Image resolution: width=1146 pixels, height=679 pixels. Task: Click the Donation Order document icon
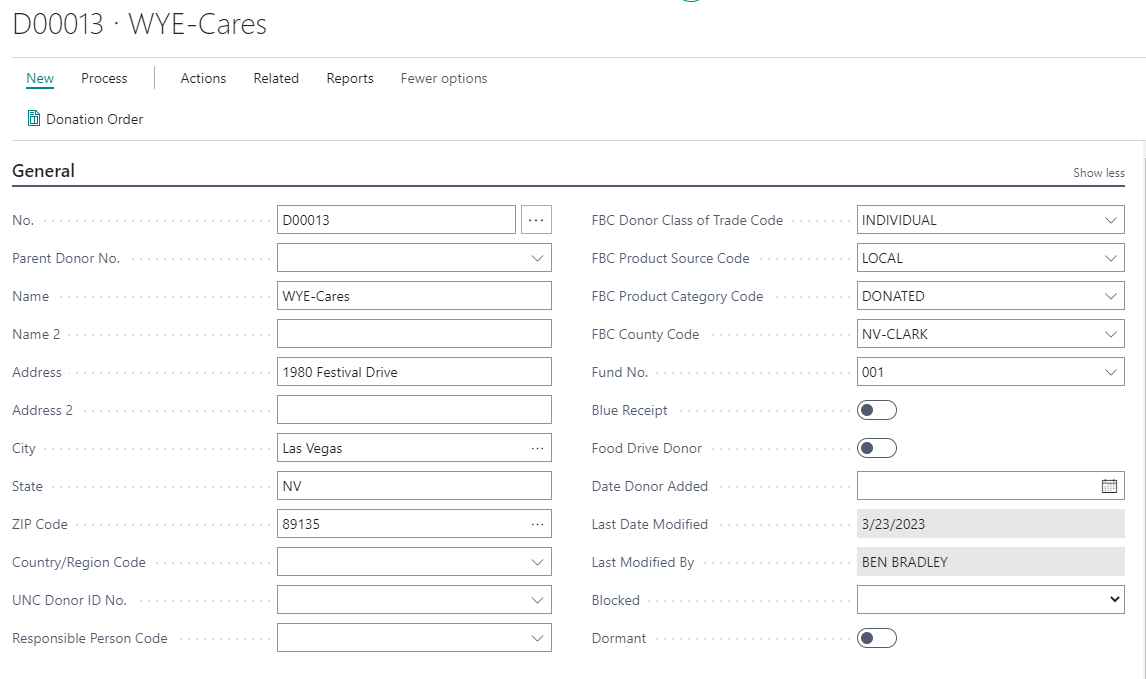pos(34,119)
